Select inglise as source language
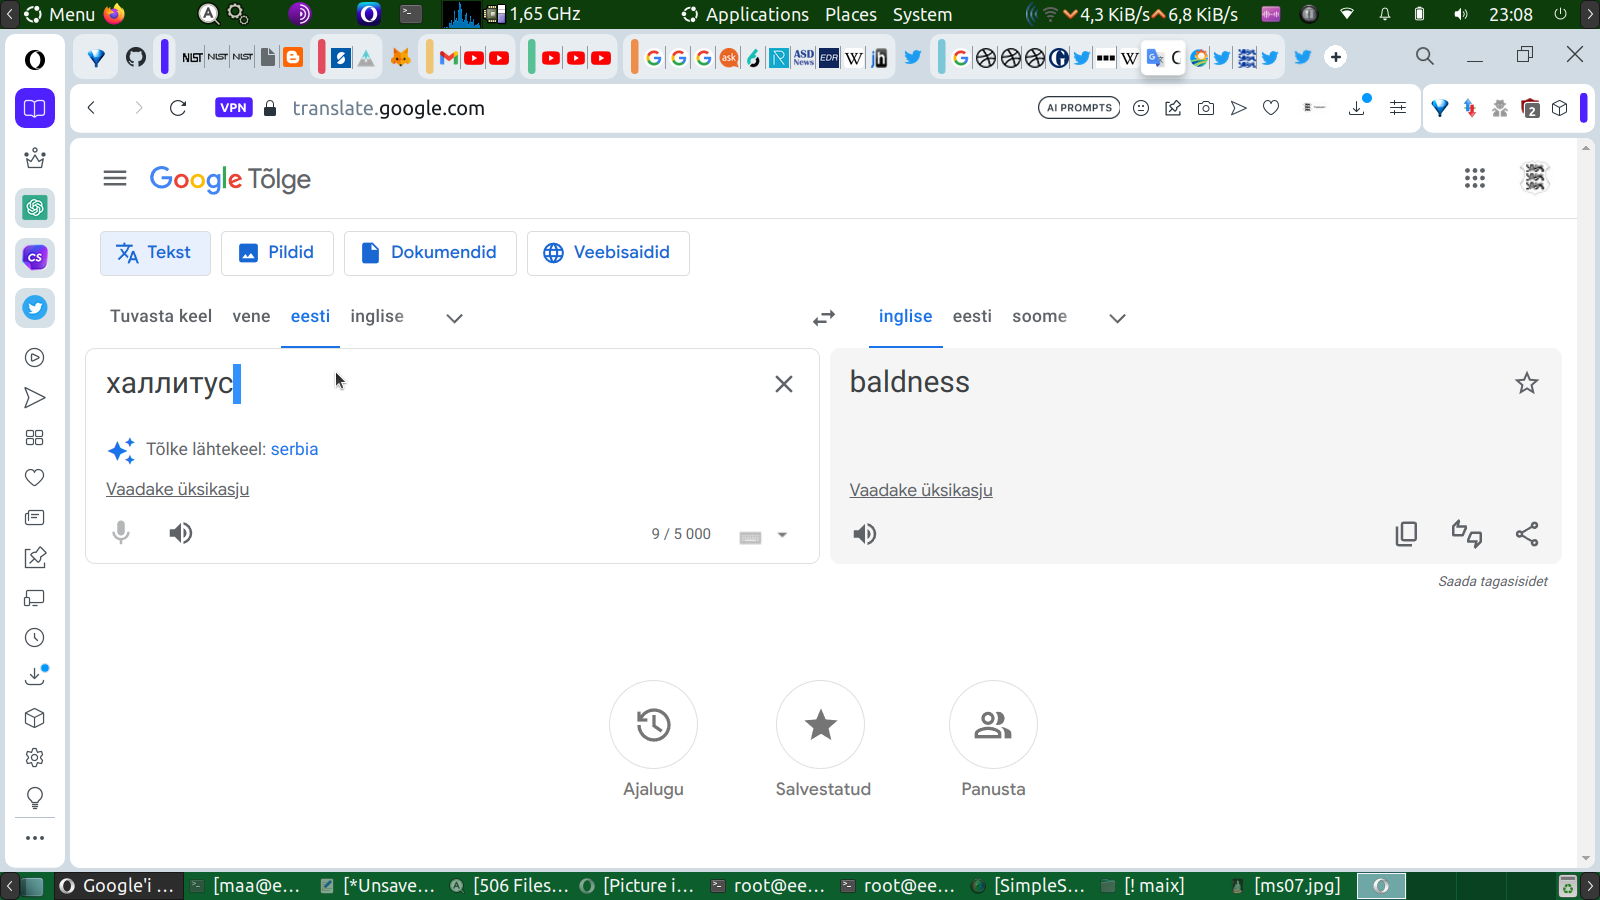 [x=377, y=316]
